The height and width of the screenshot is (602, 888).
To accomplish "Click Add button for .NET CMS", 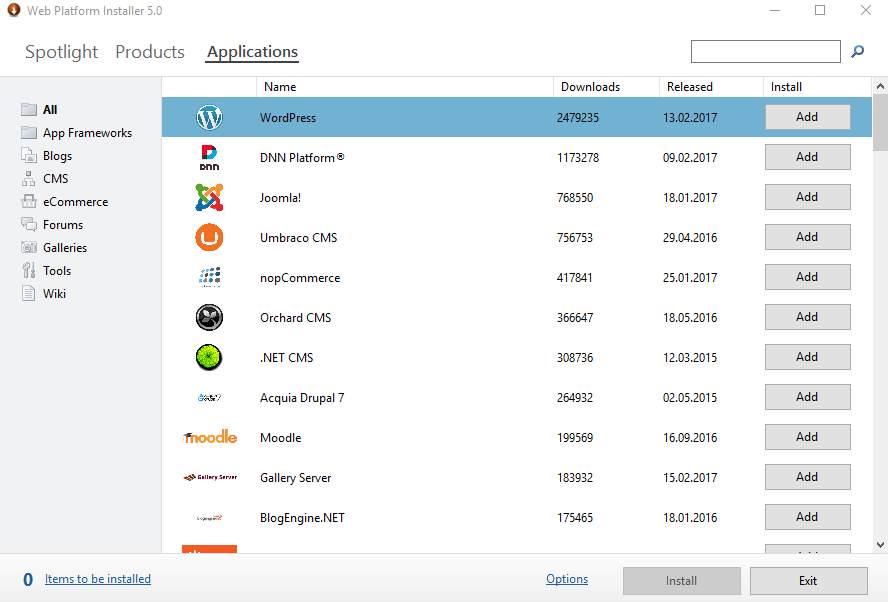I will tap(808, 357).
